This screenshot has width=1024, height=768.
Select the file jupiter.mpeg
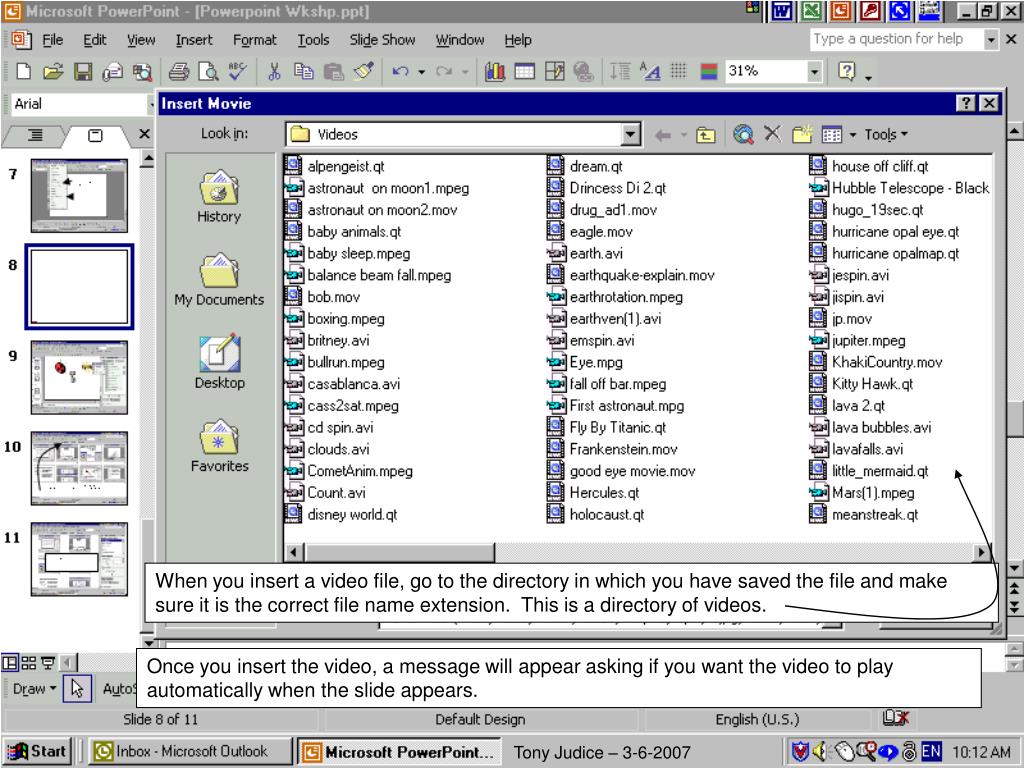[x=857, y=340]
